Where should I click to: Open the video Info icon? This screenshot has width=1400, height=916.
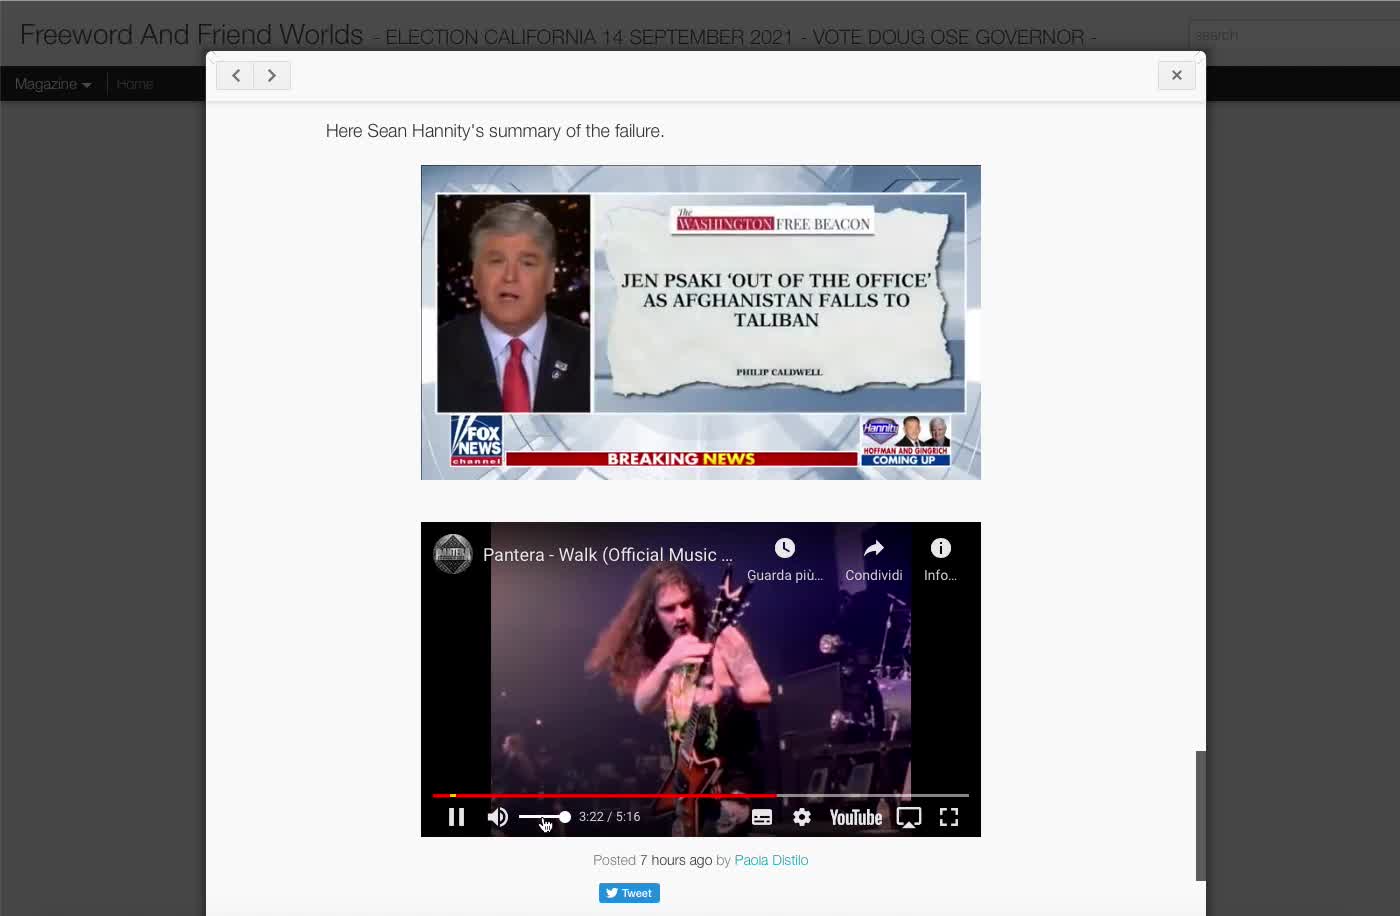click(941, 548)
